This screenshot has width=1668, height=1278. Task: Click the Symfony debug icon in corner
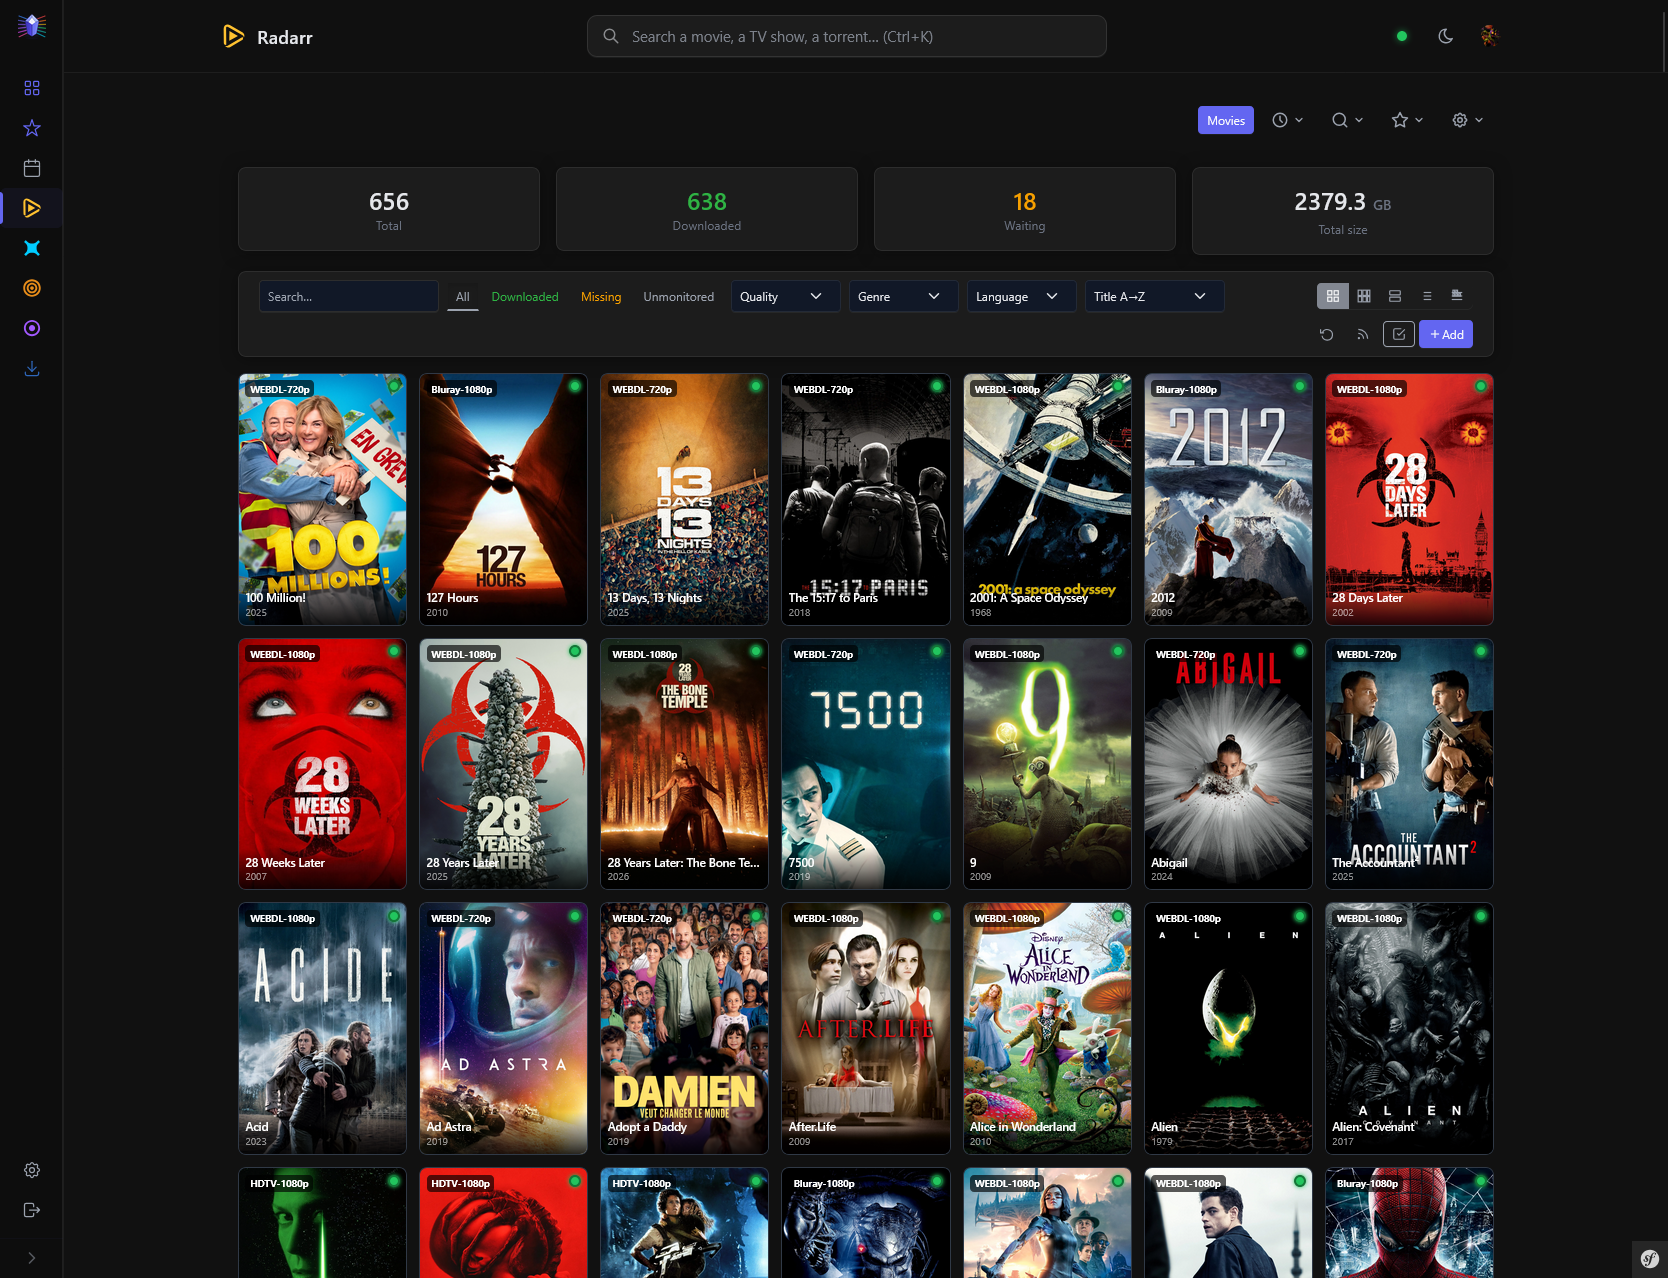tap(1650, 1259)
